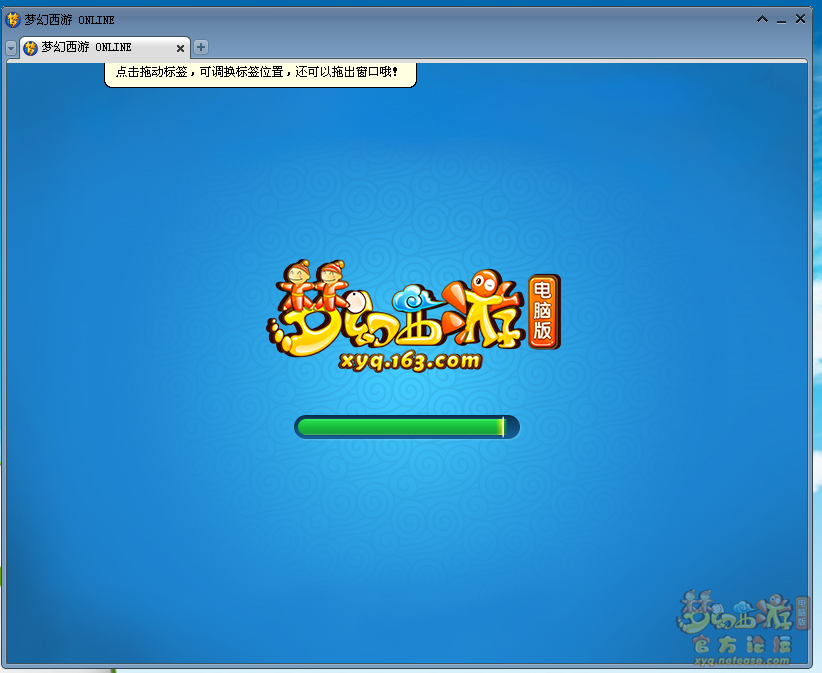Click the green loading progress bar
The width and height of the screenshot is (822, 673).
[407, 427]
